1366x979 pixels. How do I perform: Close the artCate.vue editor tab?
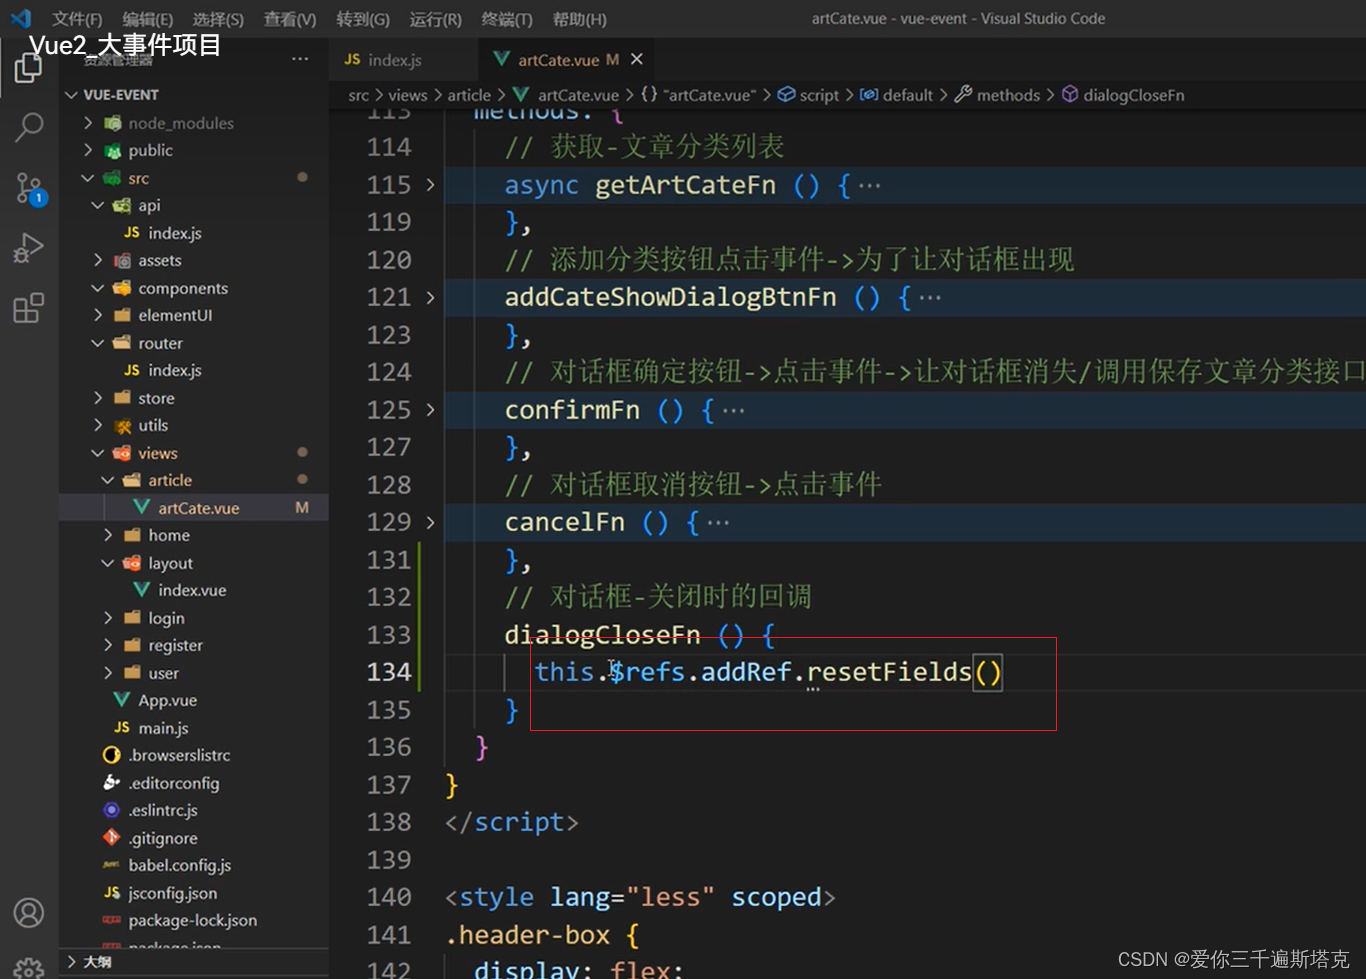coord(636,60)
